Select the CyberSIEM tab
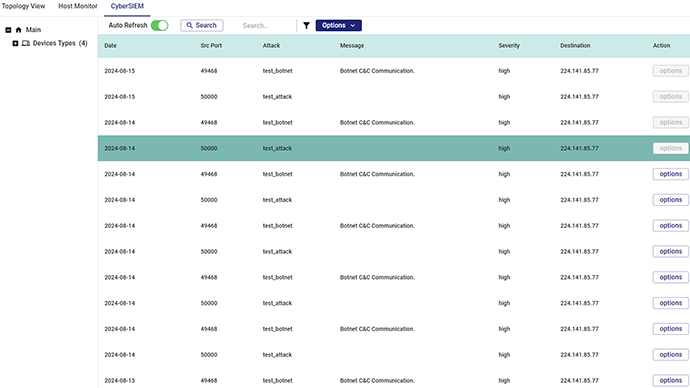This screenshot has height=388, width=690. (x=127, y=6)
